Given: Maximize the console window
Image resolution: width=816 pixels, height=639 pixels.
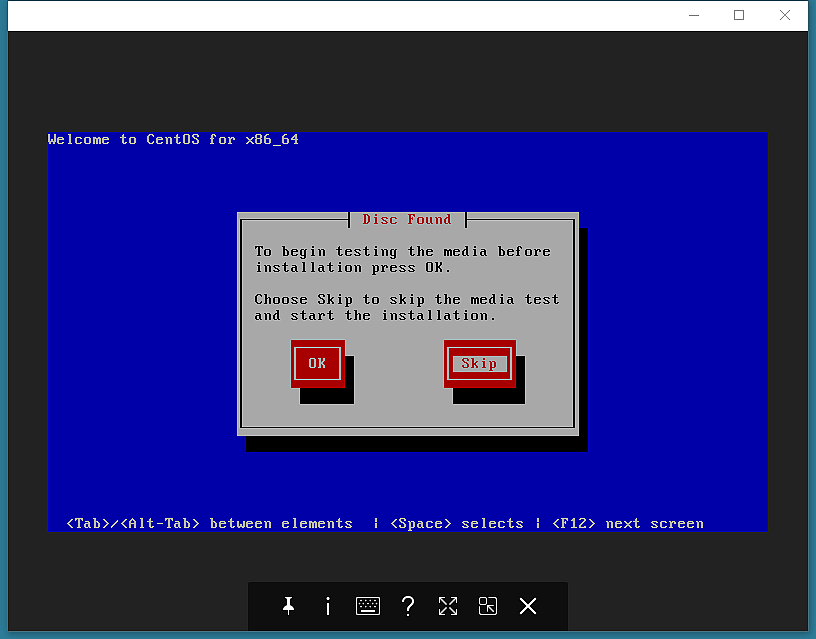Looking at the screenshot, I should [x=739, y=15].
